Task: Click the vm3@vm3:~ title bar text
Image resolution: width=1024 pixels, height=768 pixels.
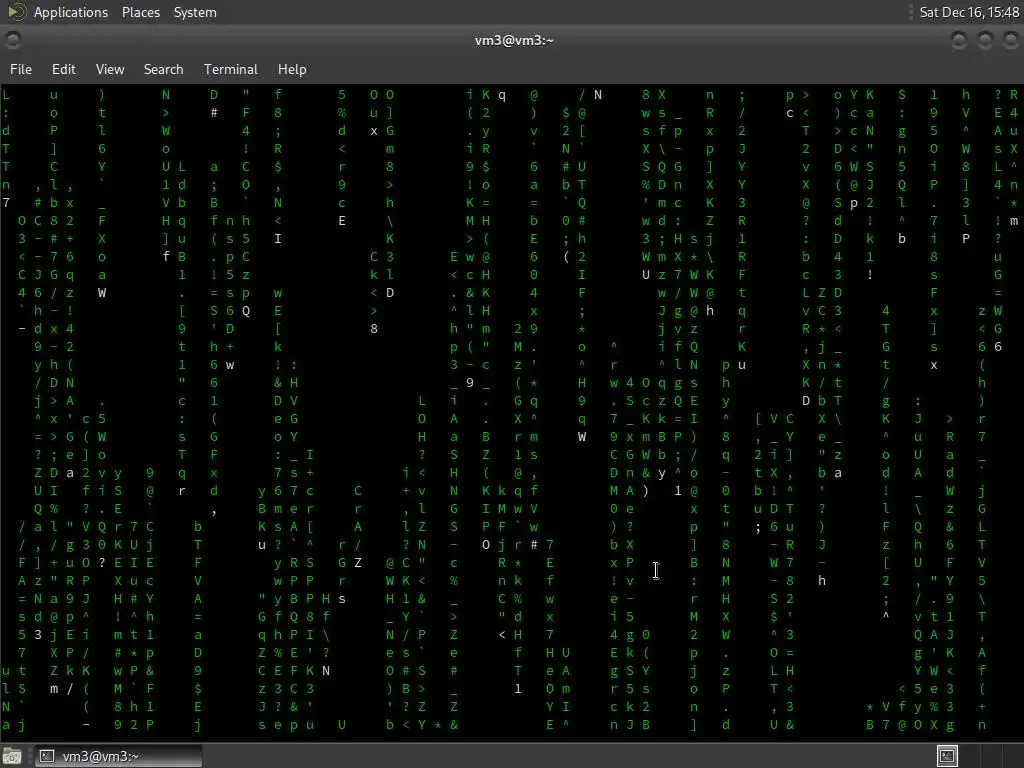Action: [514, 40]
